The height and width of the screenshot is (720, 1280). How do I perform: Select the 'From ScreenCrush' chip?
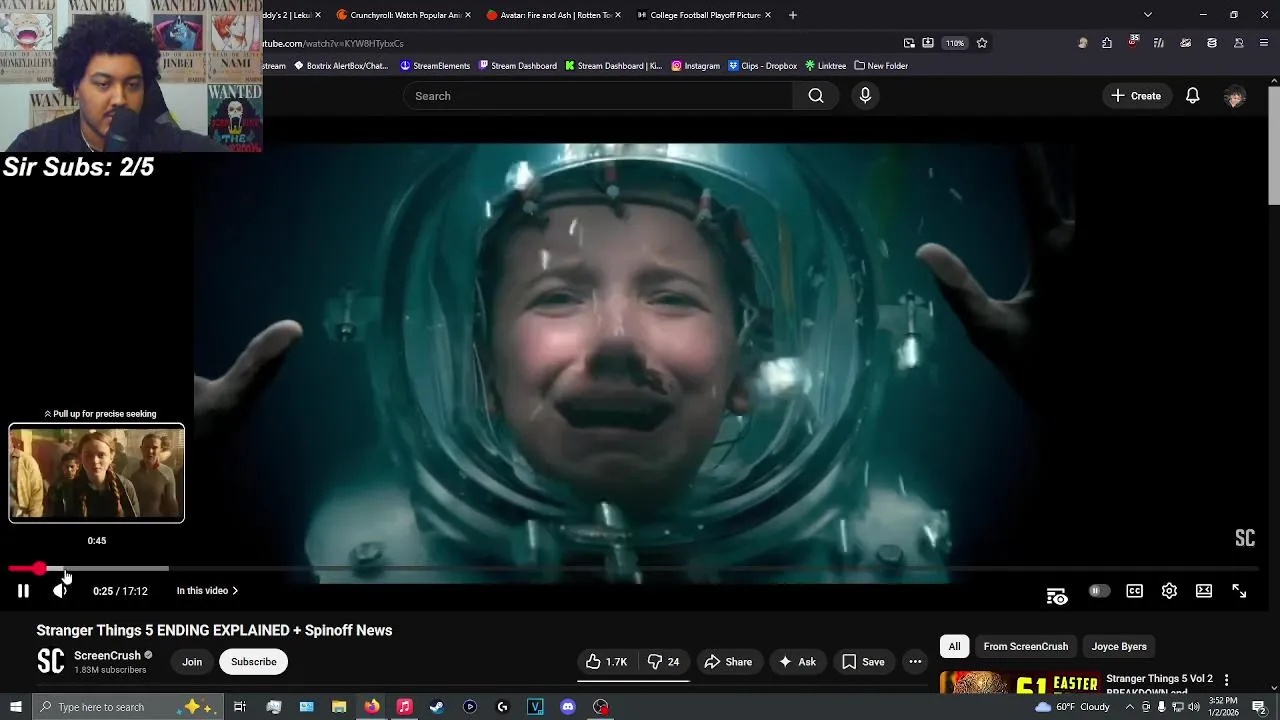1025,647
